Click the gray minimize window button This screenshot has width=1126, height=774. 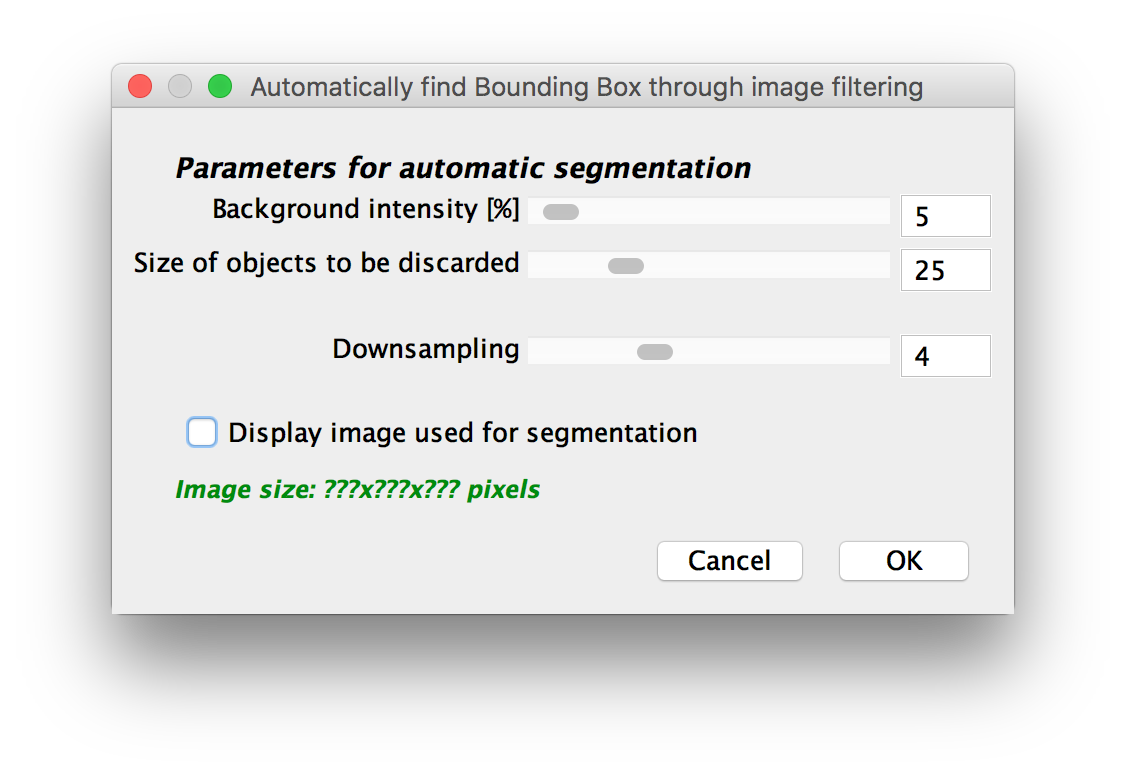pyautogui.click(x=180, y=86)
